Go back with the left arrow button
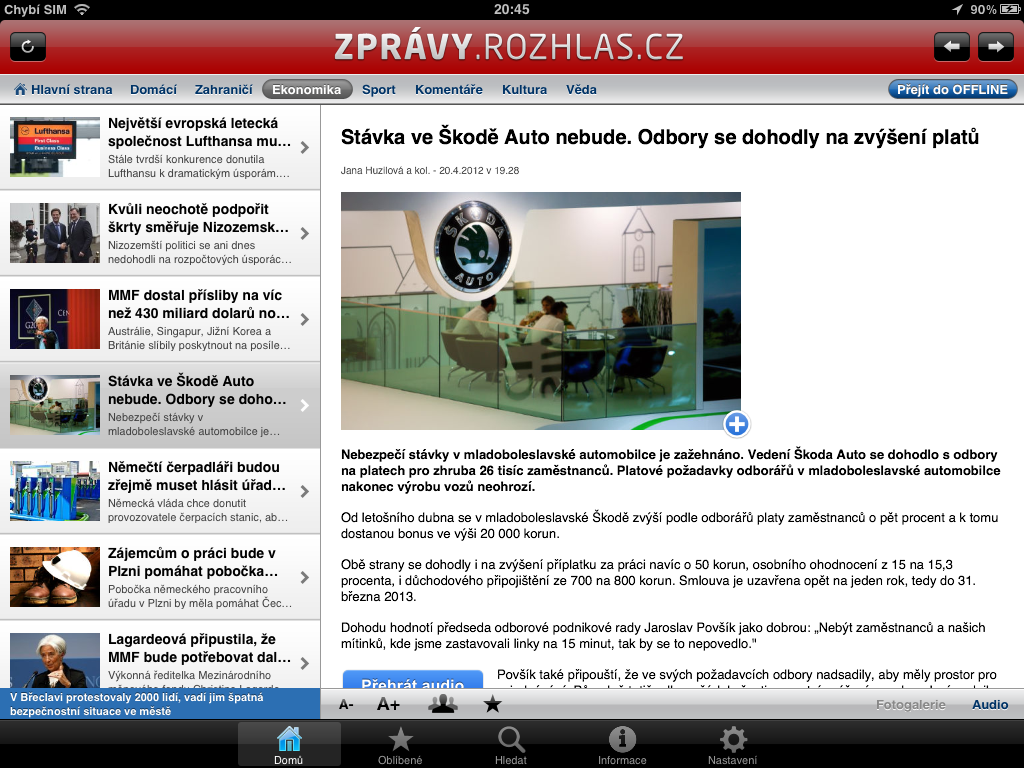The image size is (1024, 768). (952, 46)
